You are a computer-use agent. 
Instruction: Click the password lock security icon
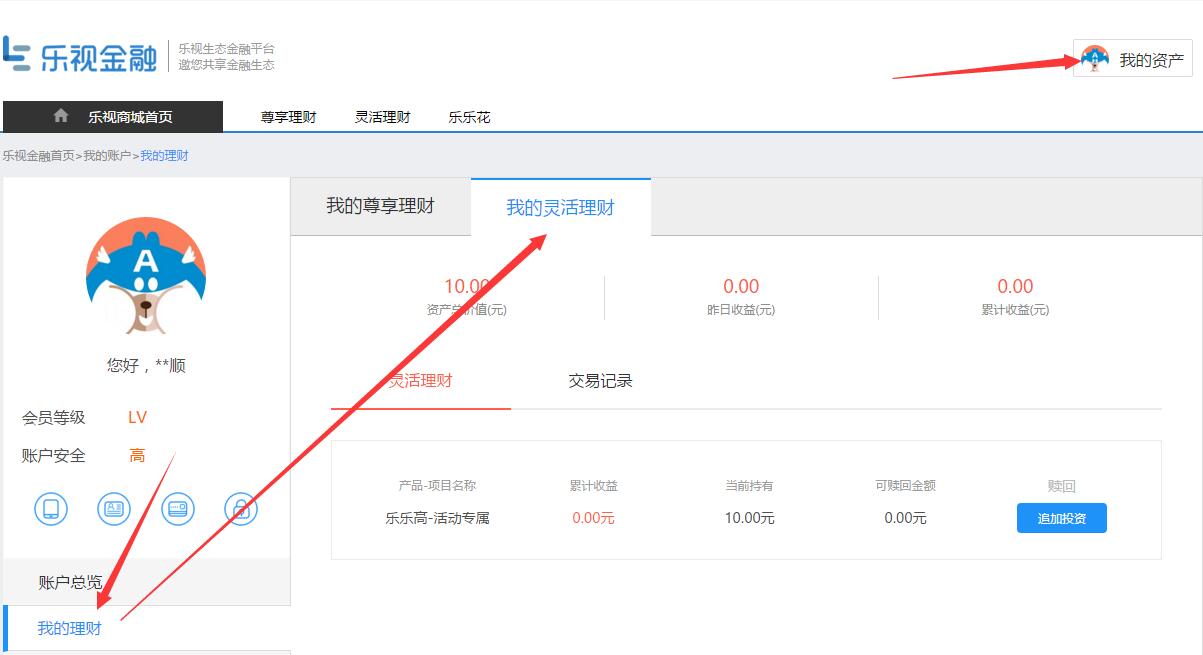click(241, 509)
